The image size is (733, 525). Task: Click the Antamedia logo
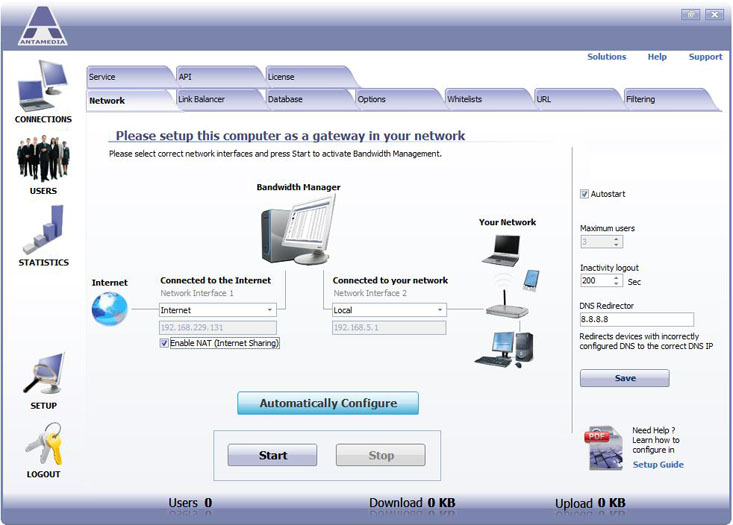(x=43, y=26)
